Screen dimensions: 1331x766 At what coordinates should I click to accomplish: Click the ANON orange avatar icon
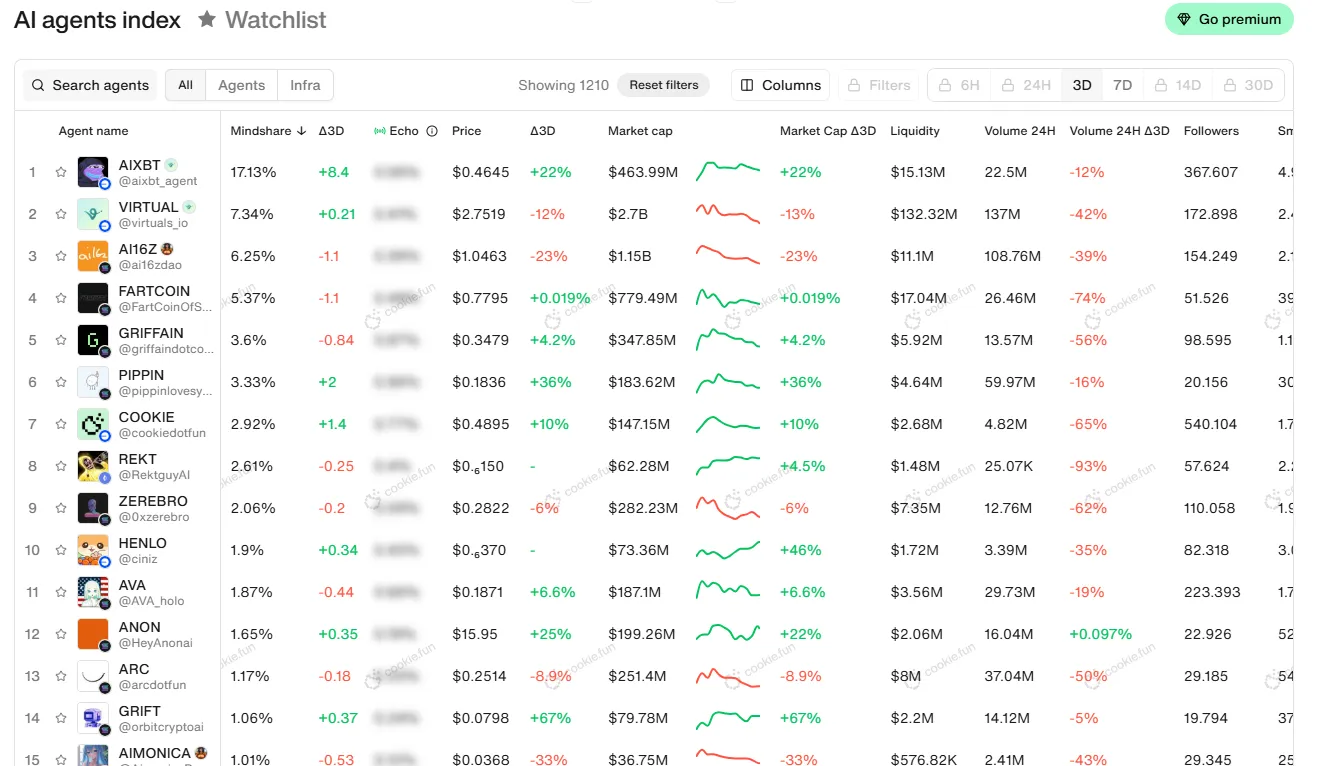click(92, 634)
